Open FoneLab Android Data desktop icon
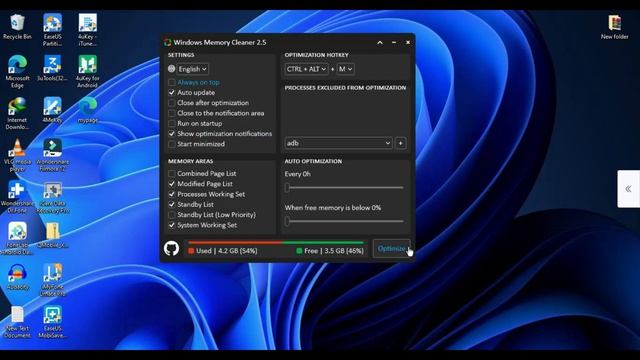 [x=17, y=239]
